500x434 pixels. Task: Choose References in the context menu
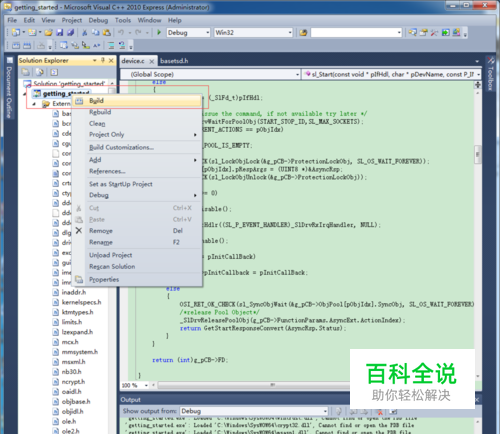(137, 171)
